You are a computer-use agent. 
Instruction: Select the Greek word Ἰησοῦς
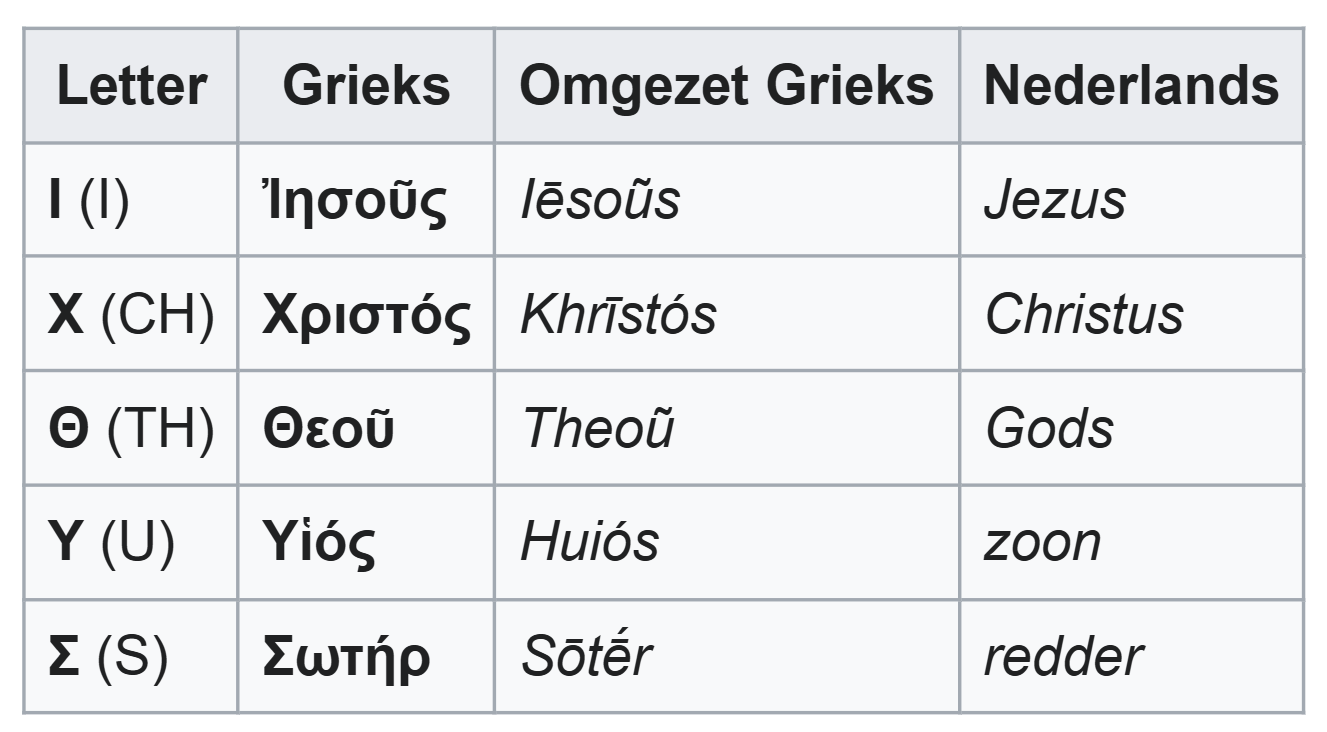tap(354, 201)
